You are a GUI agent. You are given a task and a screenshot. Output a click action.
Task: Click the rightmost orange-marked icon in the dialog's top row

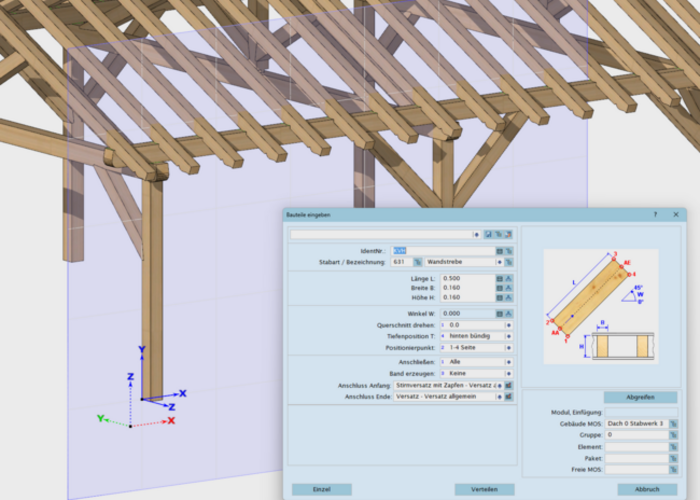(x=508, y=234)
